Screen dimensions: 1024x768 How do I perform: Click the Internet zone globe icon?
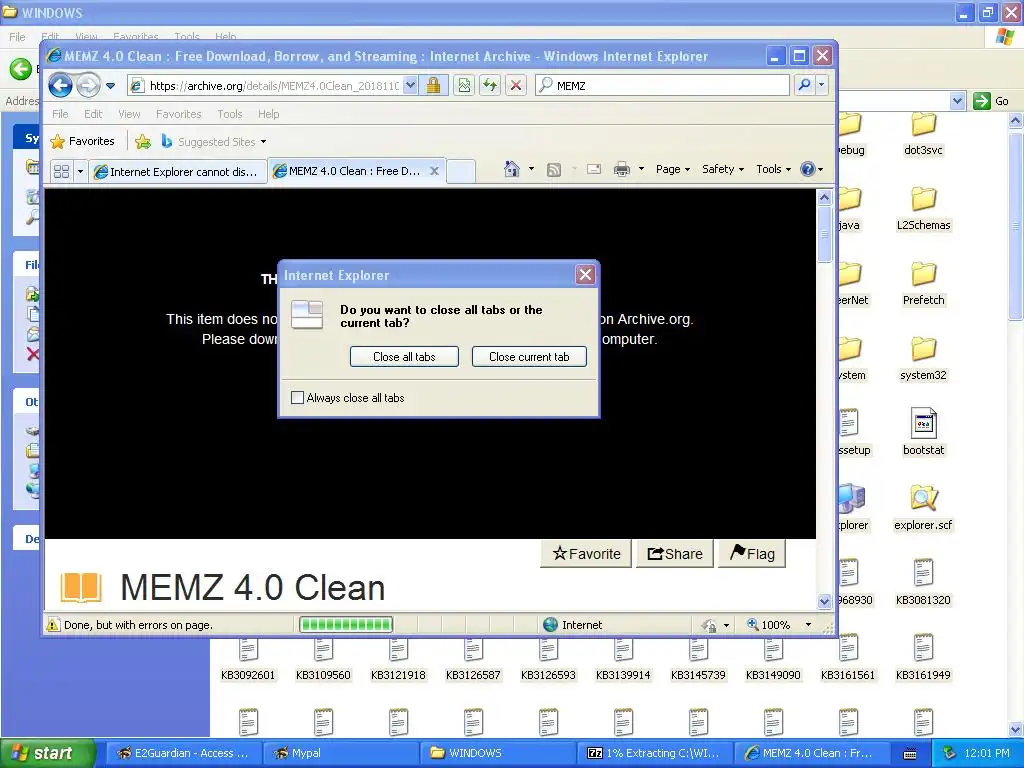point(550,625)
